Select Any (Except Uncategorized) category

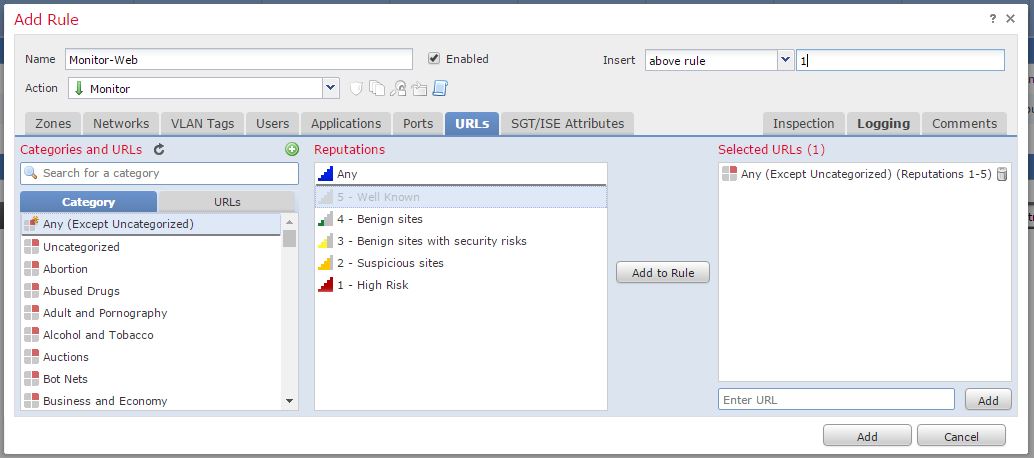pos(151,224)
